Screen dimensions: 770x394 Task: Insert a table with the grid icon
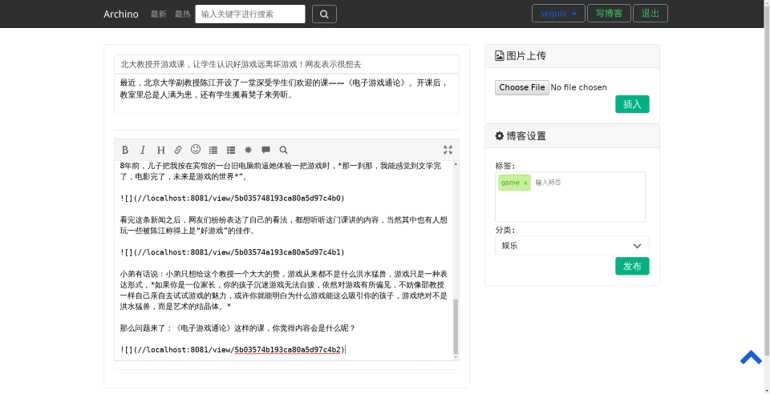tap(213, 150)
